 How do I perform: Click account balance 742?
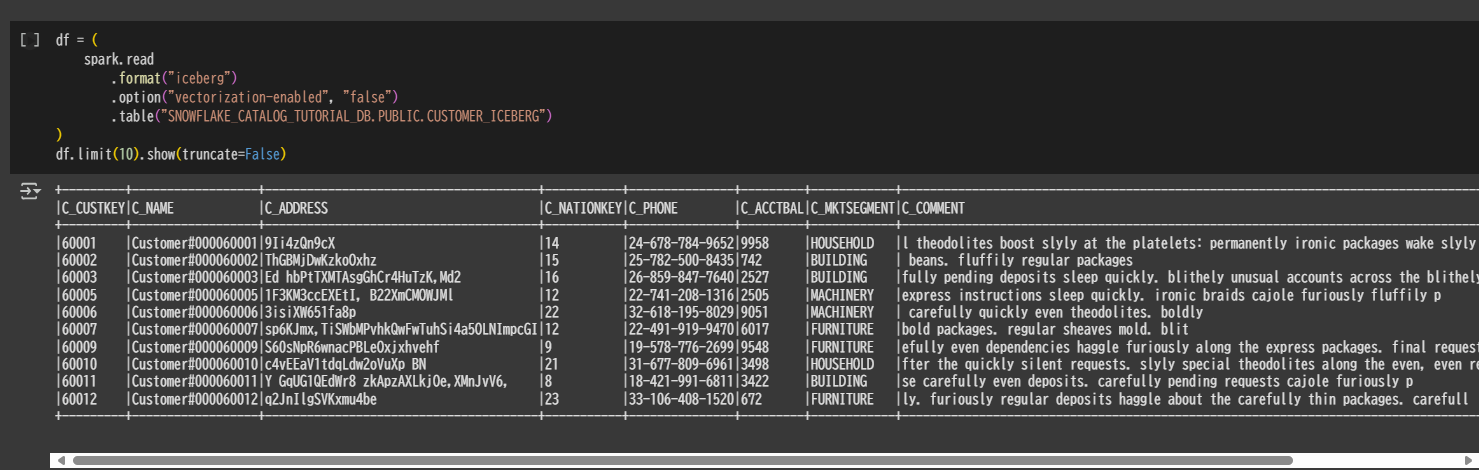tap(751, 260)
